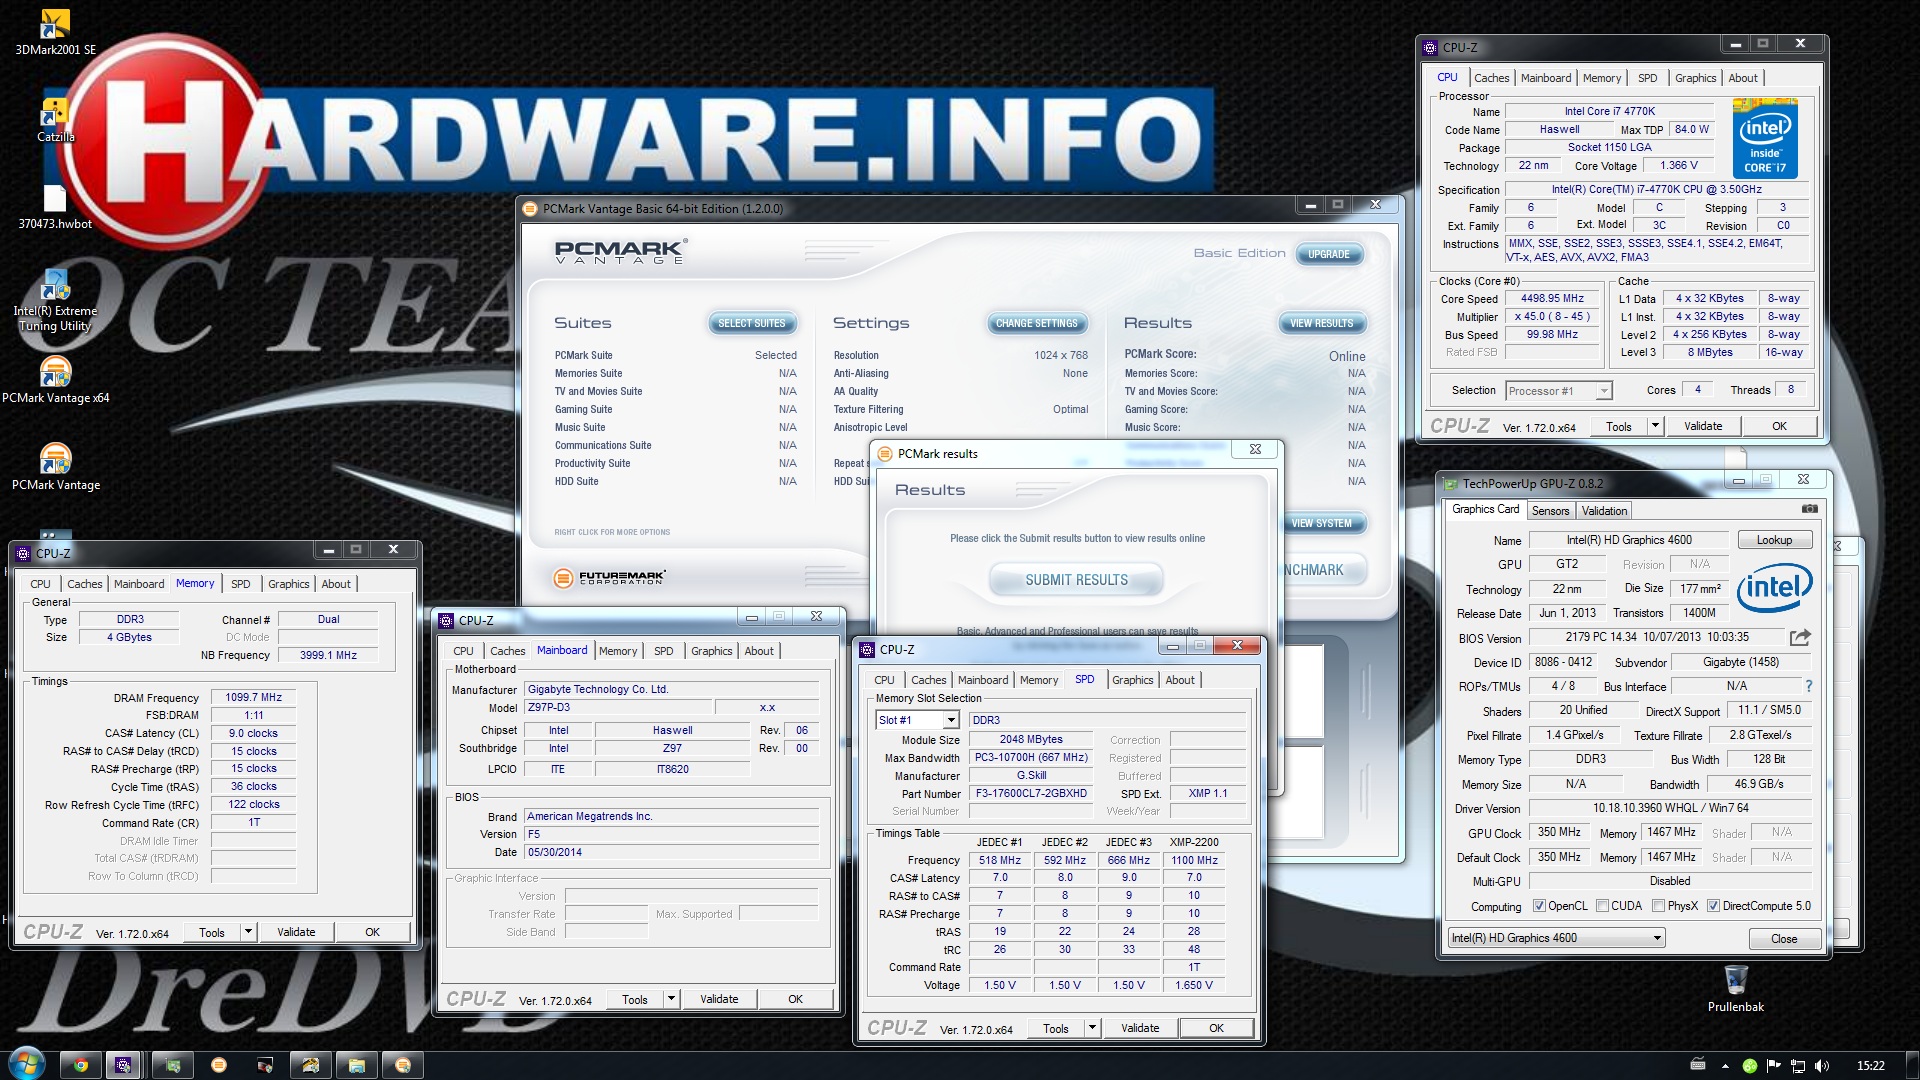
Task: Click the XMP 1.1 SPD Ext. value
Action: click(1207, 793)
